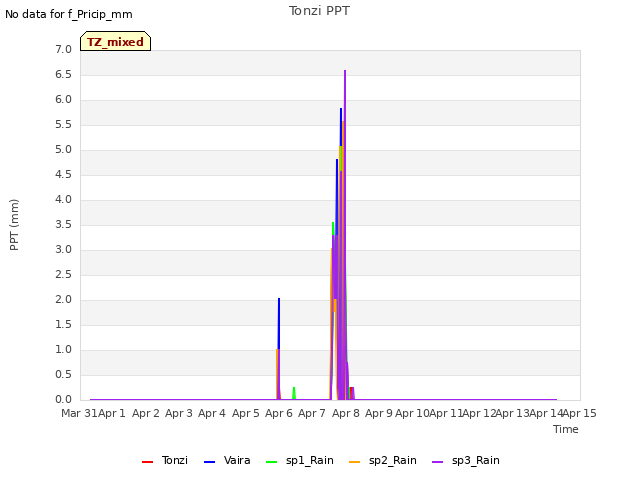This screenshot has width=640, height=480.
Task: Click the Apr 15 x-axis tick label
Action: click(x=580, y=413)
